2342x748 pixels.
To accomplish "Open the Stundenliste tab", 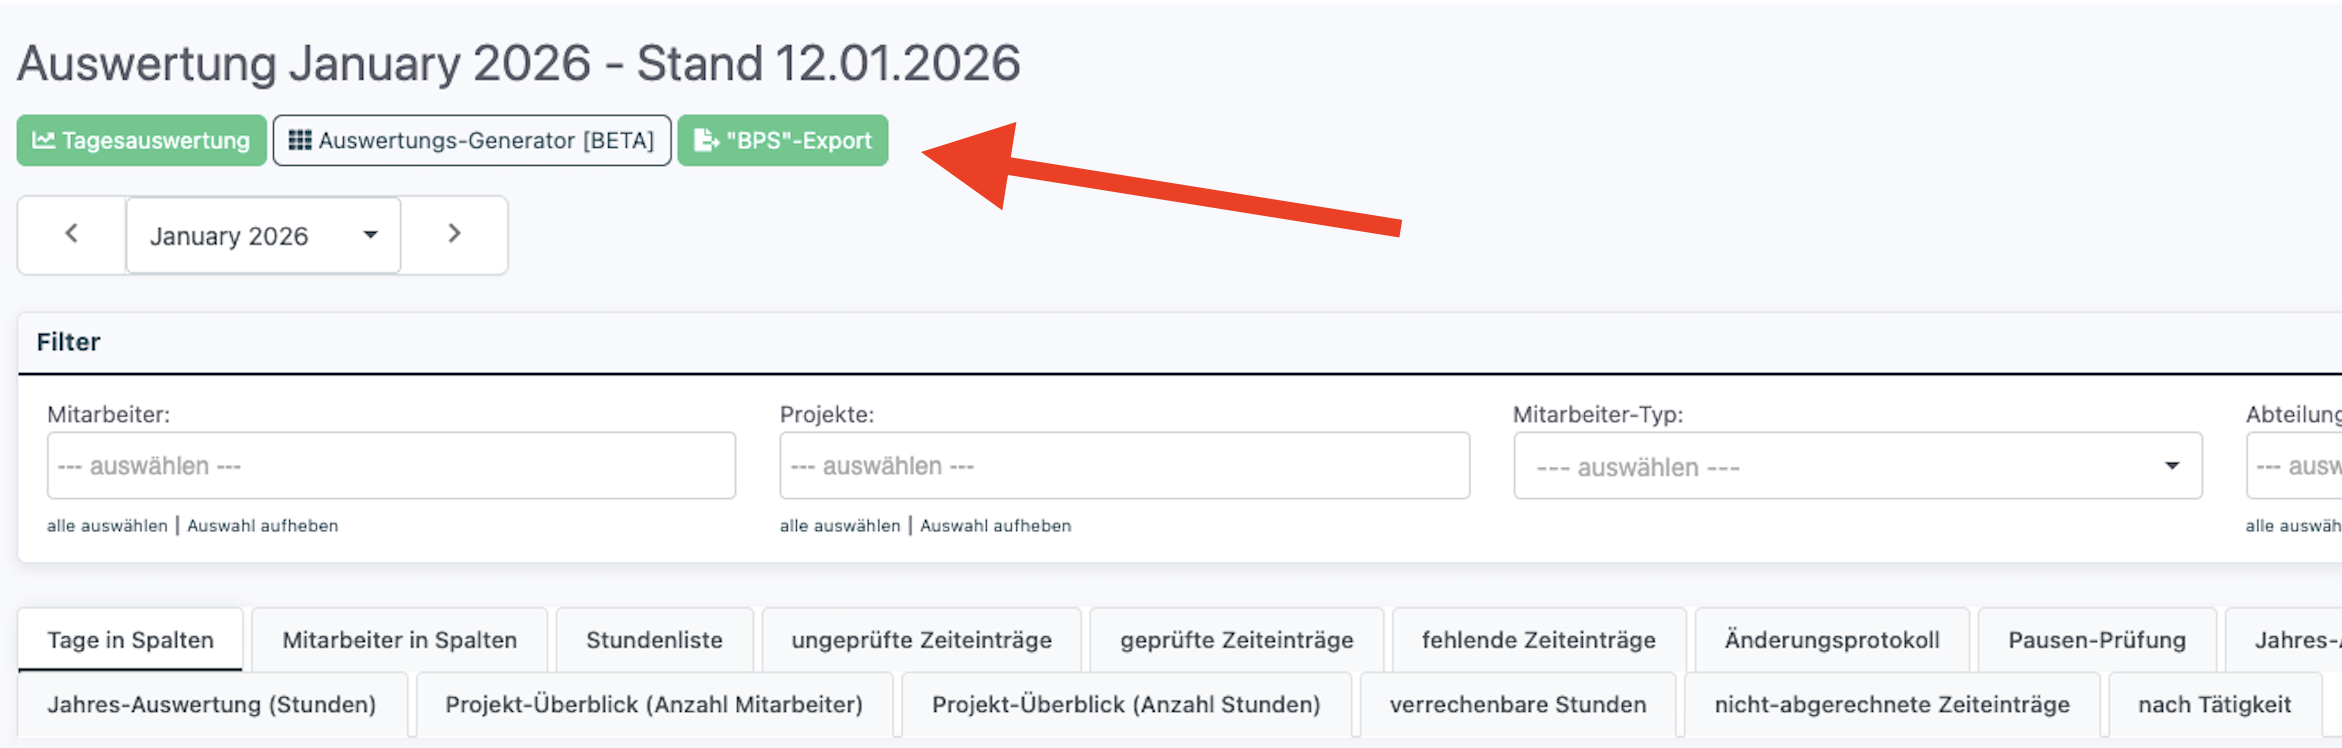I will pyautogui.click(x=655, y=640).
